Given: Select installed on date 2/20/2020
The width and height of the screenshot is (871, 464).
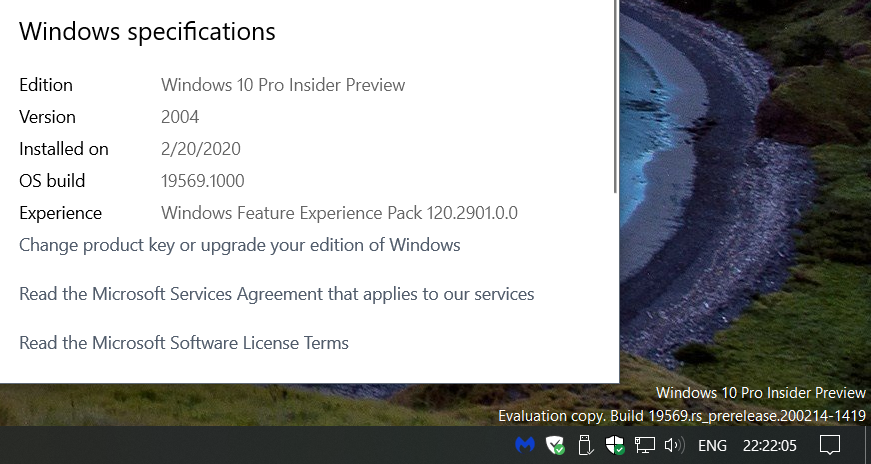Looking at the screenshot, I should click(x=201, y=149).
